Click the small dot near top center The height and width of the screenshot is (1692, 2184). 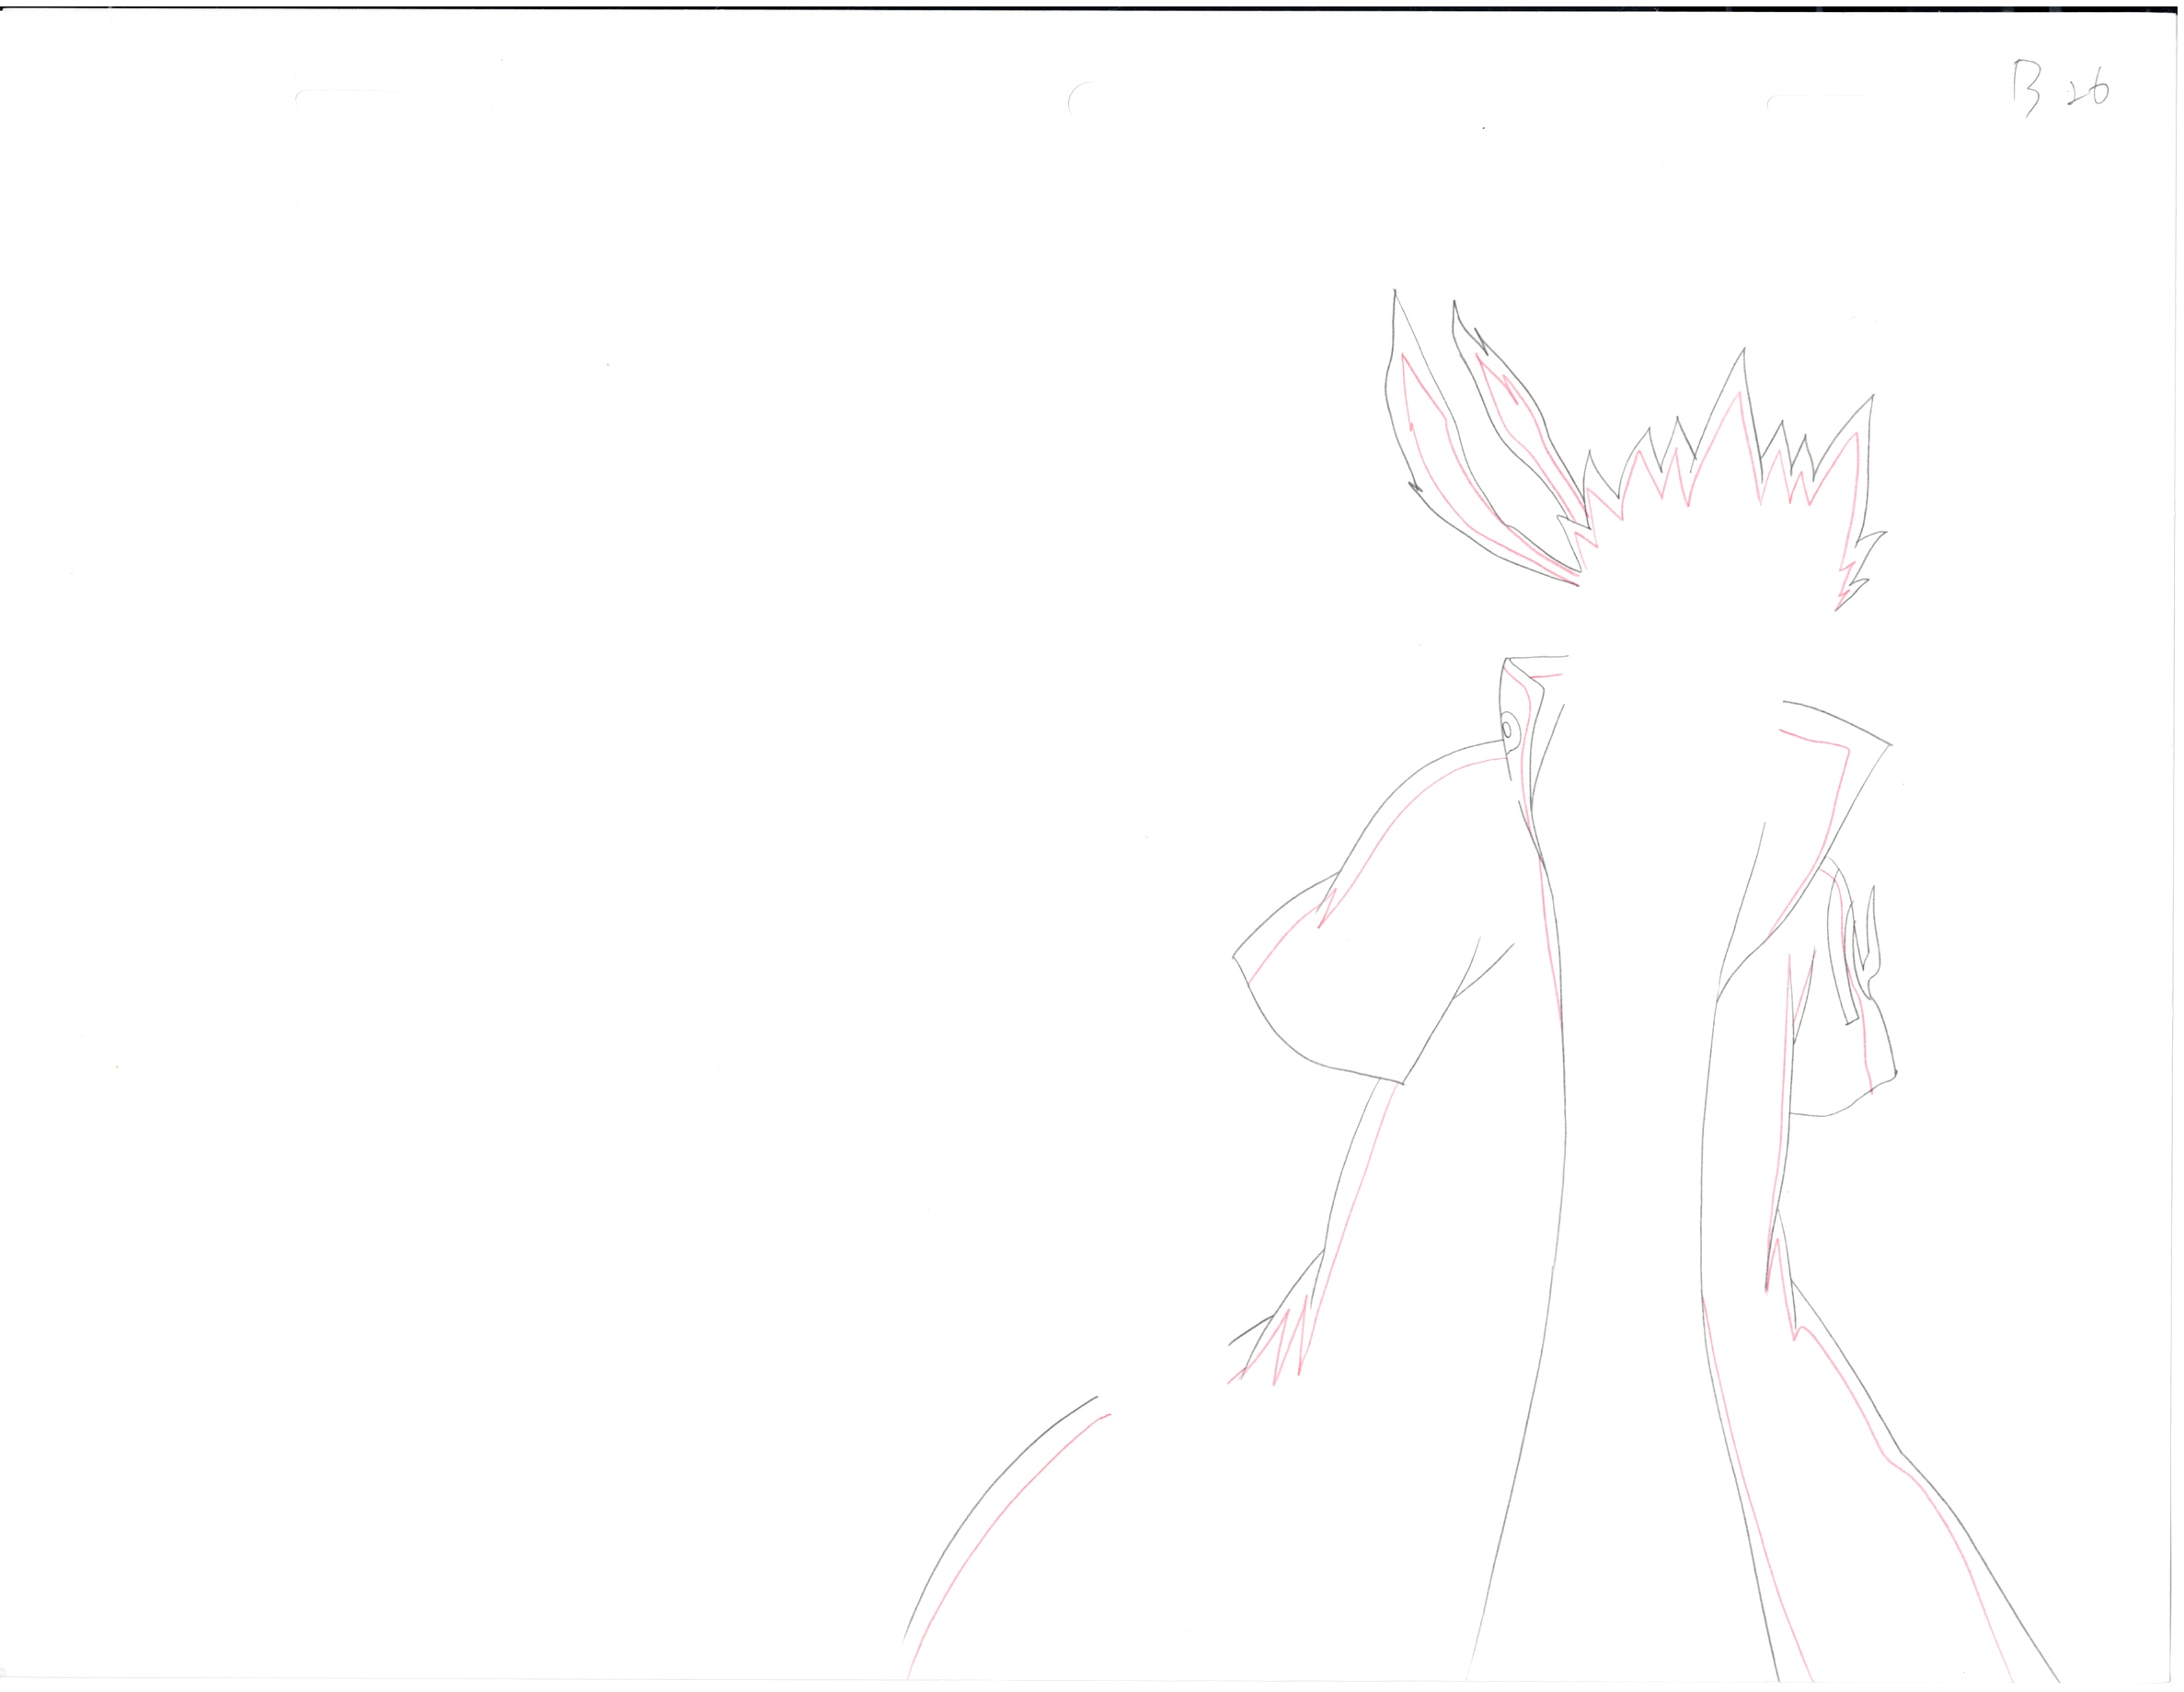point(1483,128)
